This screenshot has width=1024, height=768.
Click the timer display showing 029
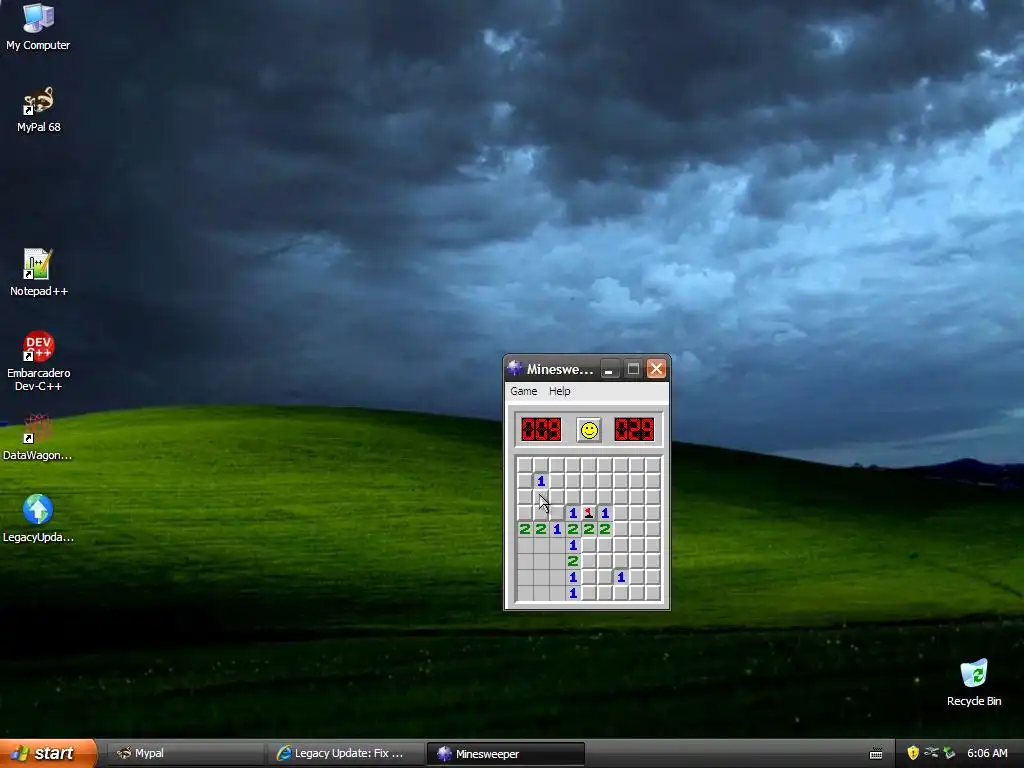pos(634,430)
